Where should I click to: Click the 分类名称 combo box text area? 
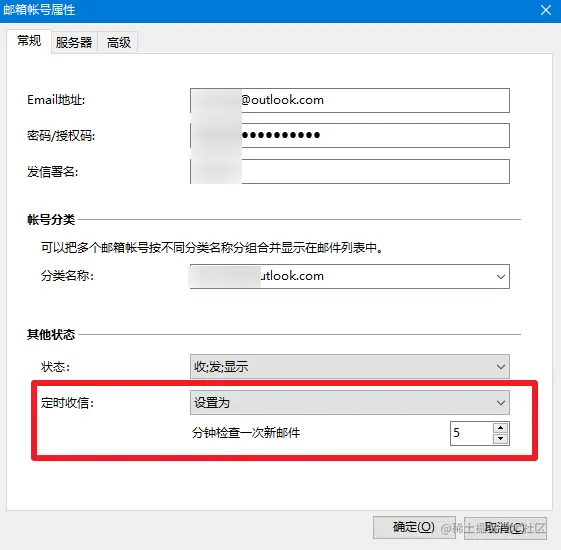(341, 277)
